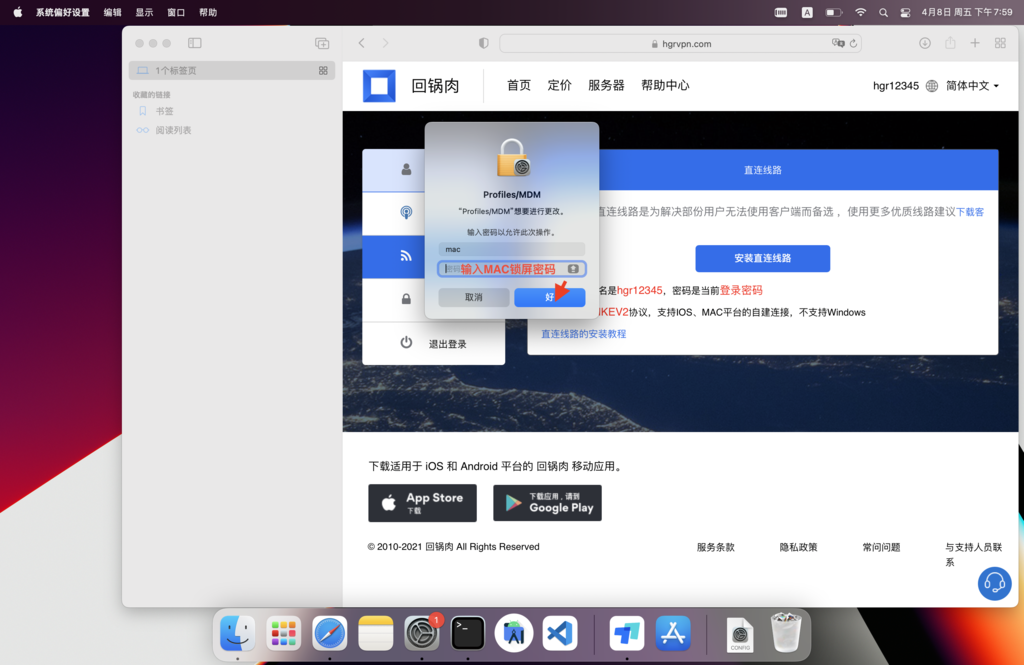The image size is (1024, 665).
Task: Click the Safari sidebar toggle icon
Action: click(x=195, y=43)
